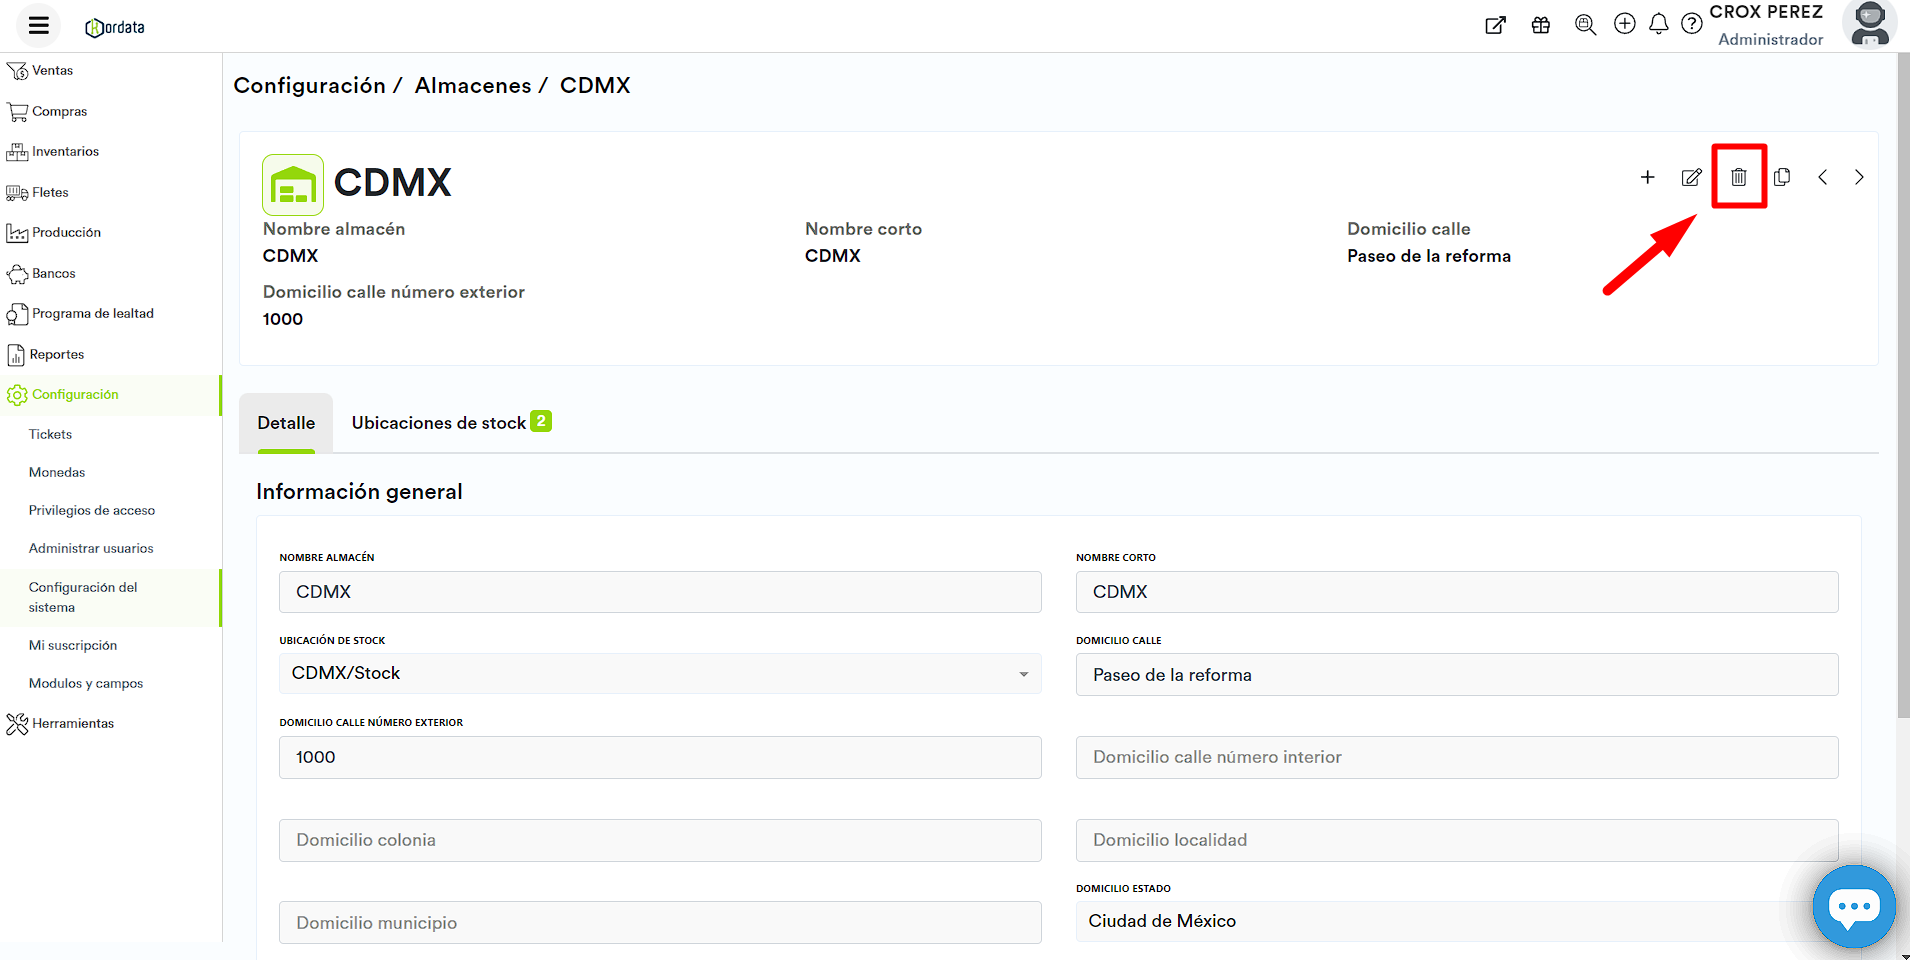Screen dimensions: 1910x960
Task: Click the Domicilio colonia input field
Action: coord(660,841)
